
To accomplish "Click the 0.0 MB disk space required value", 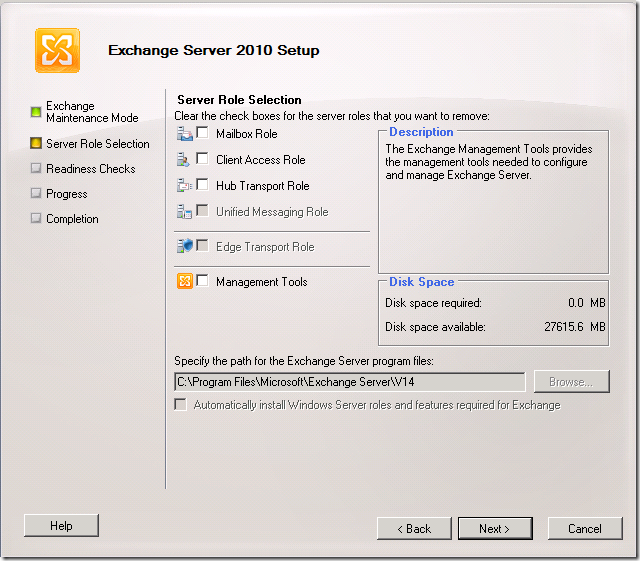I will tap(587, 303).
